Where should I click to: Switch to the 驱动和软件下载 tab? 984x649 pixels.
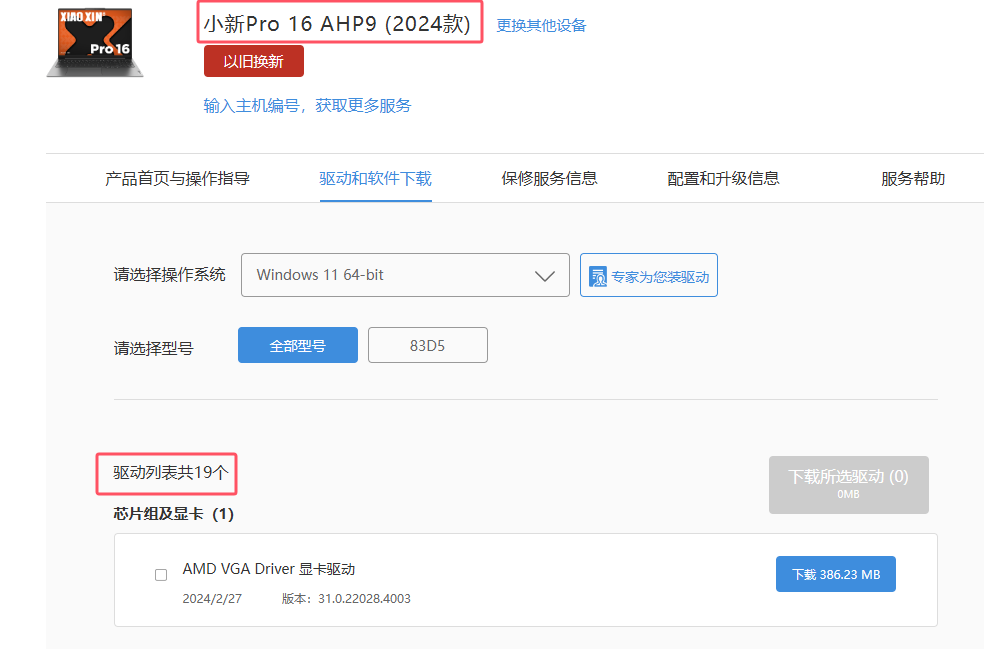pos(375,177)
